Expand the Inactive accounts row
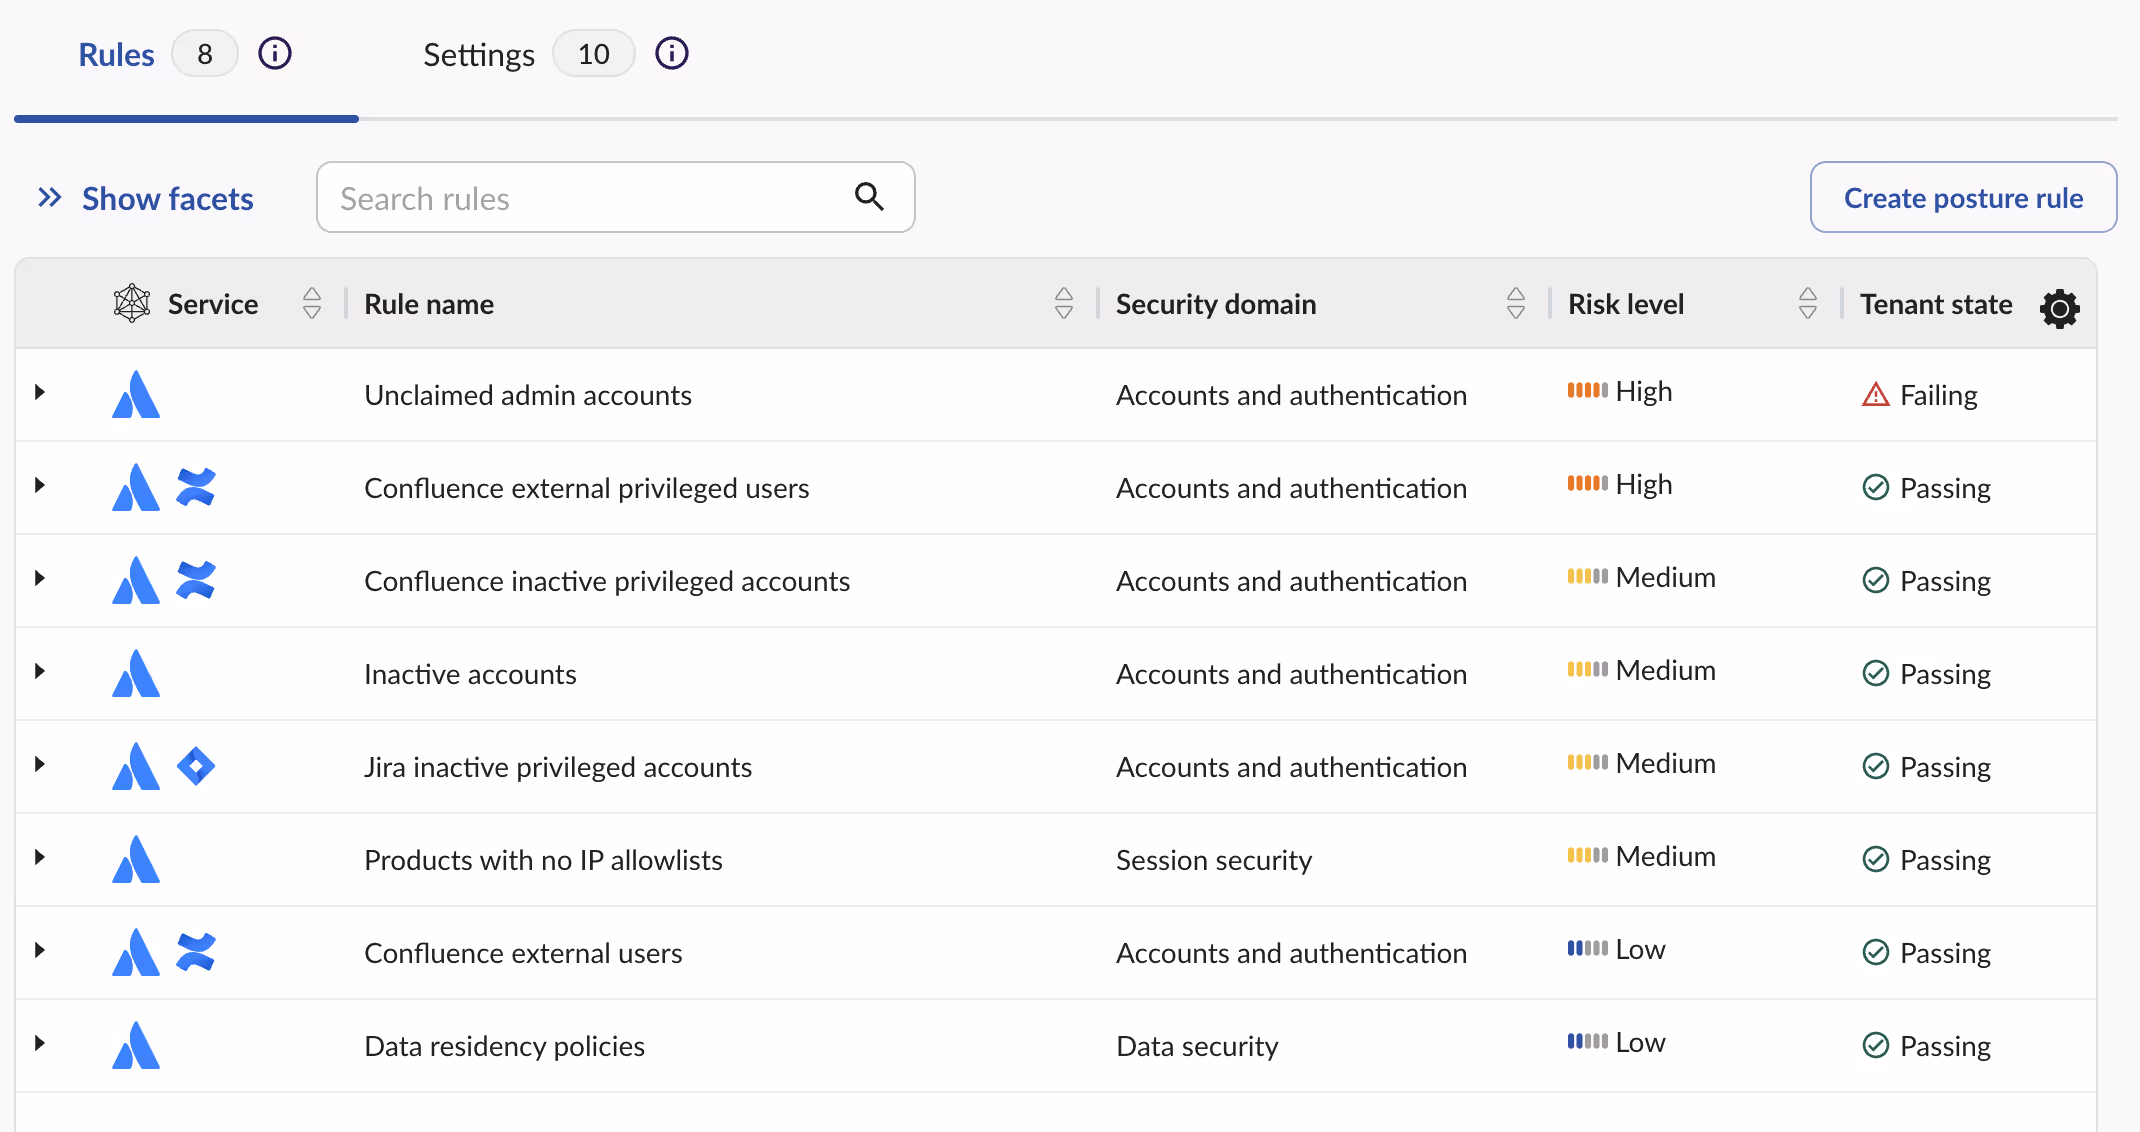The height and width of the screenshot is (1132, 2140). coord(40,671)
